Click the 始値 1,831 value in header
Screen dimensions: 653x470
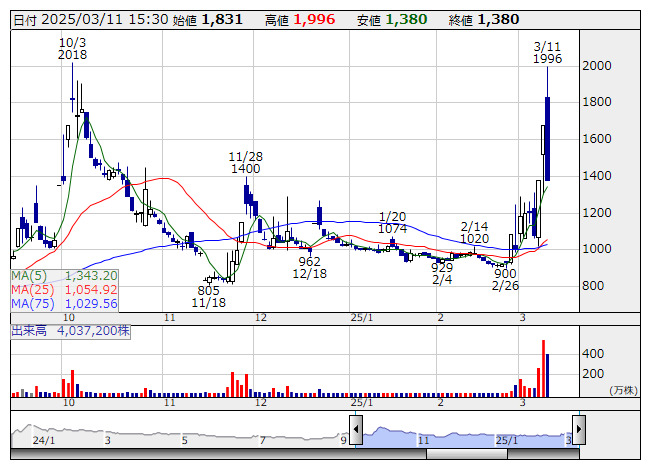(x=222, y=20)
